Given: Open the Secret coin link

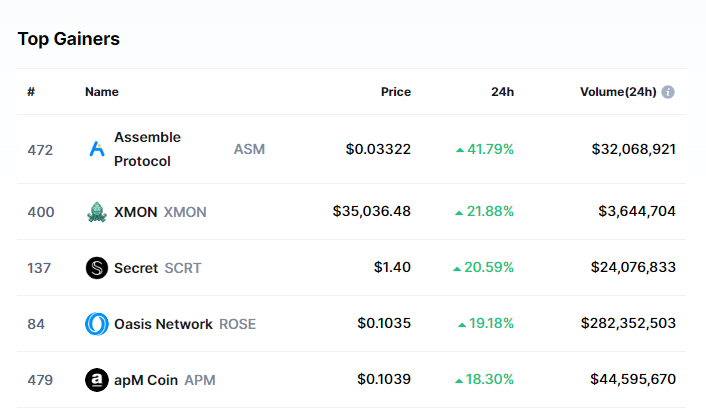Looking at the screenshot, I should pyautogui.click(x=136, y=268).
